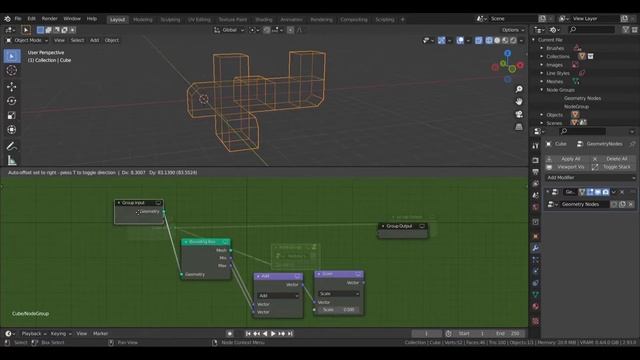
Task: Click the new scene icon beside Scene field
Action: tap(542, 19)
